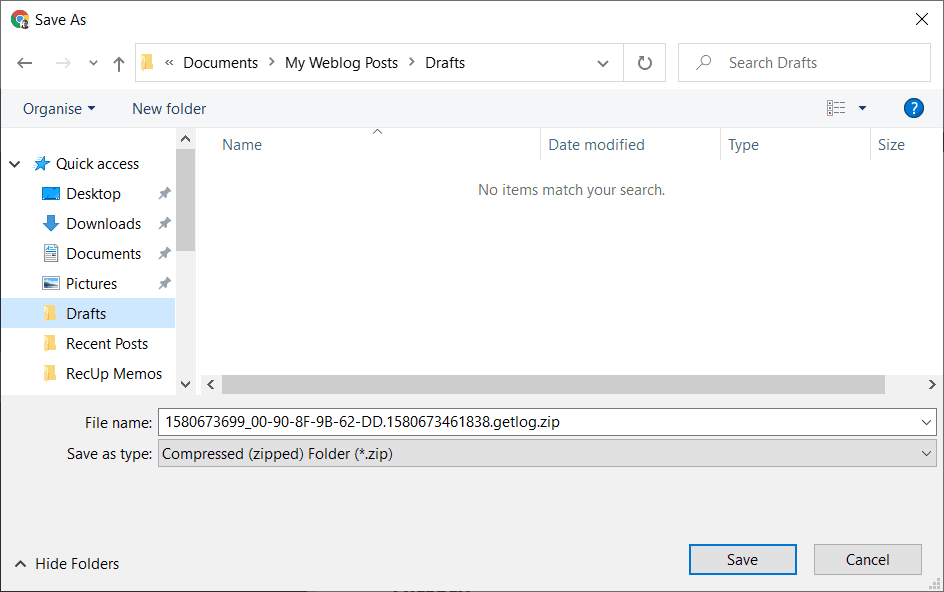Open the Organise menu

pyautogui.click(x=59, y=109)
